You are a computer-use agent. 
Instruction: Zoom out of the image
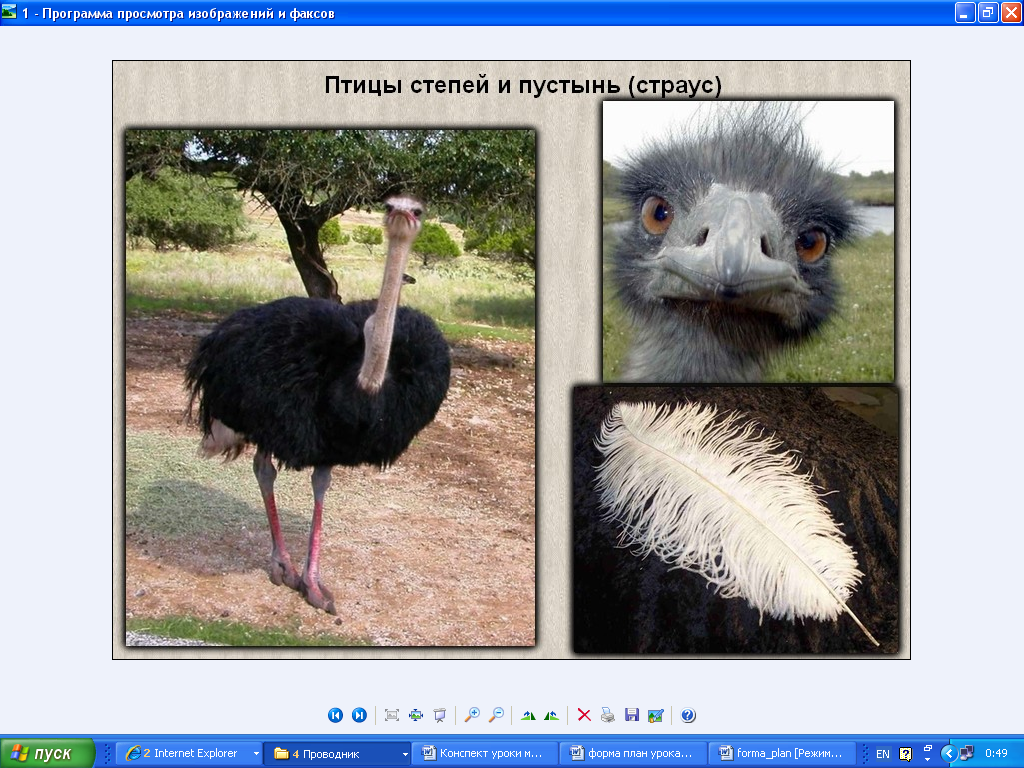(496, 715)
